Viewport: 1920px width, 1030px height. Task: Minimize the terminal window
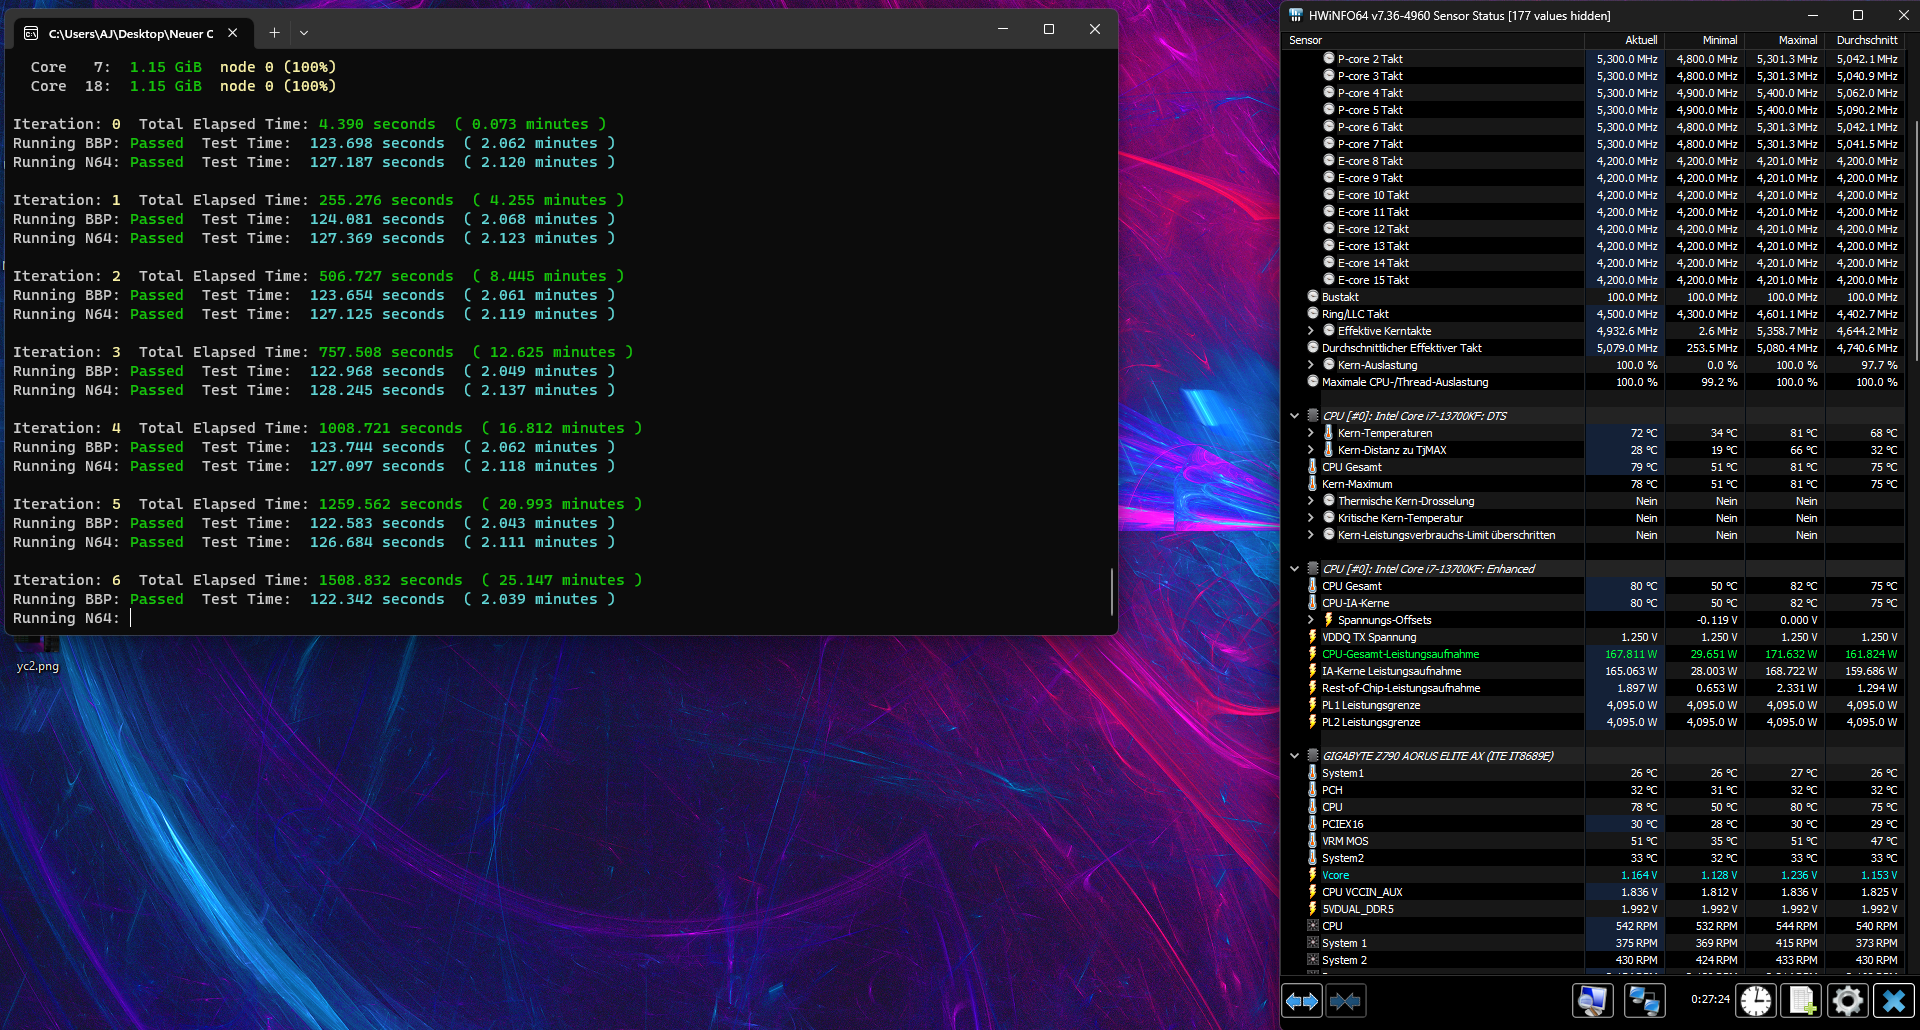[x=1003, y=29]
